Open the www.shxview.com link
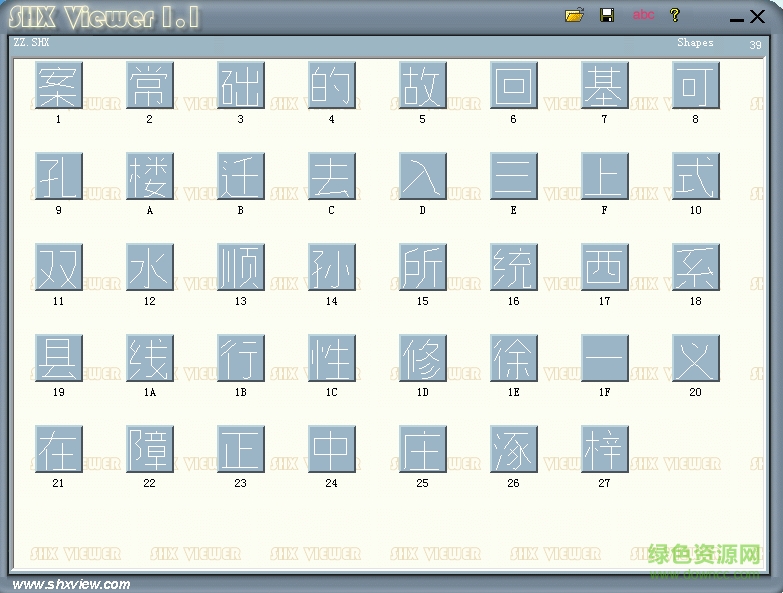This screenshot has width=783, height=593. [71, 584]
